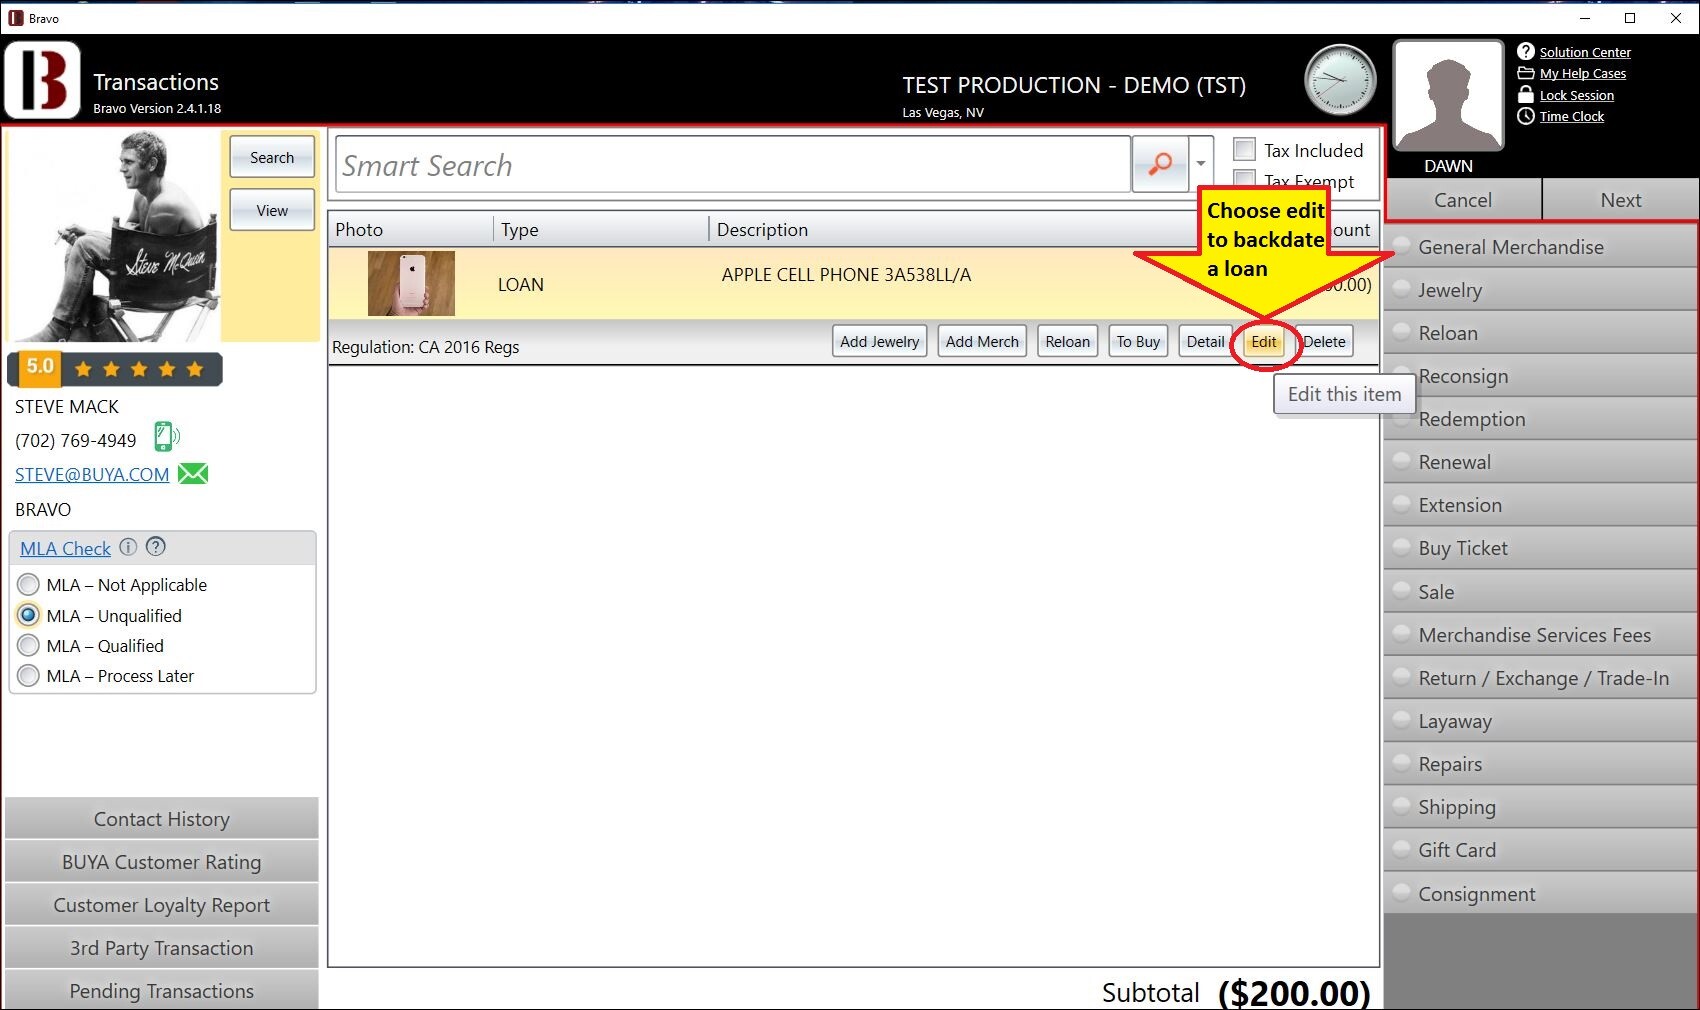Click the Solution Center help icon
The image size is (1700, 1010).
click(1526, 51)
